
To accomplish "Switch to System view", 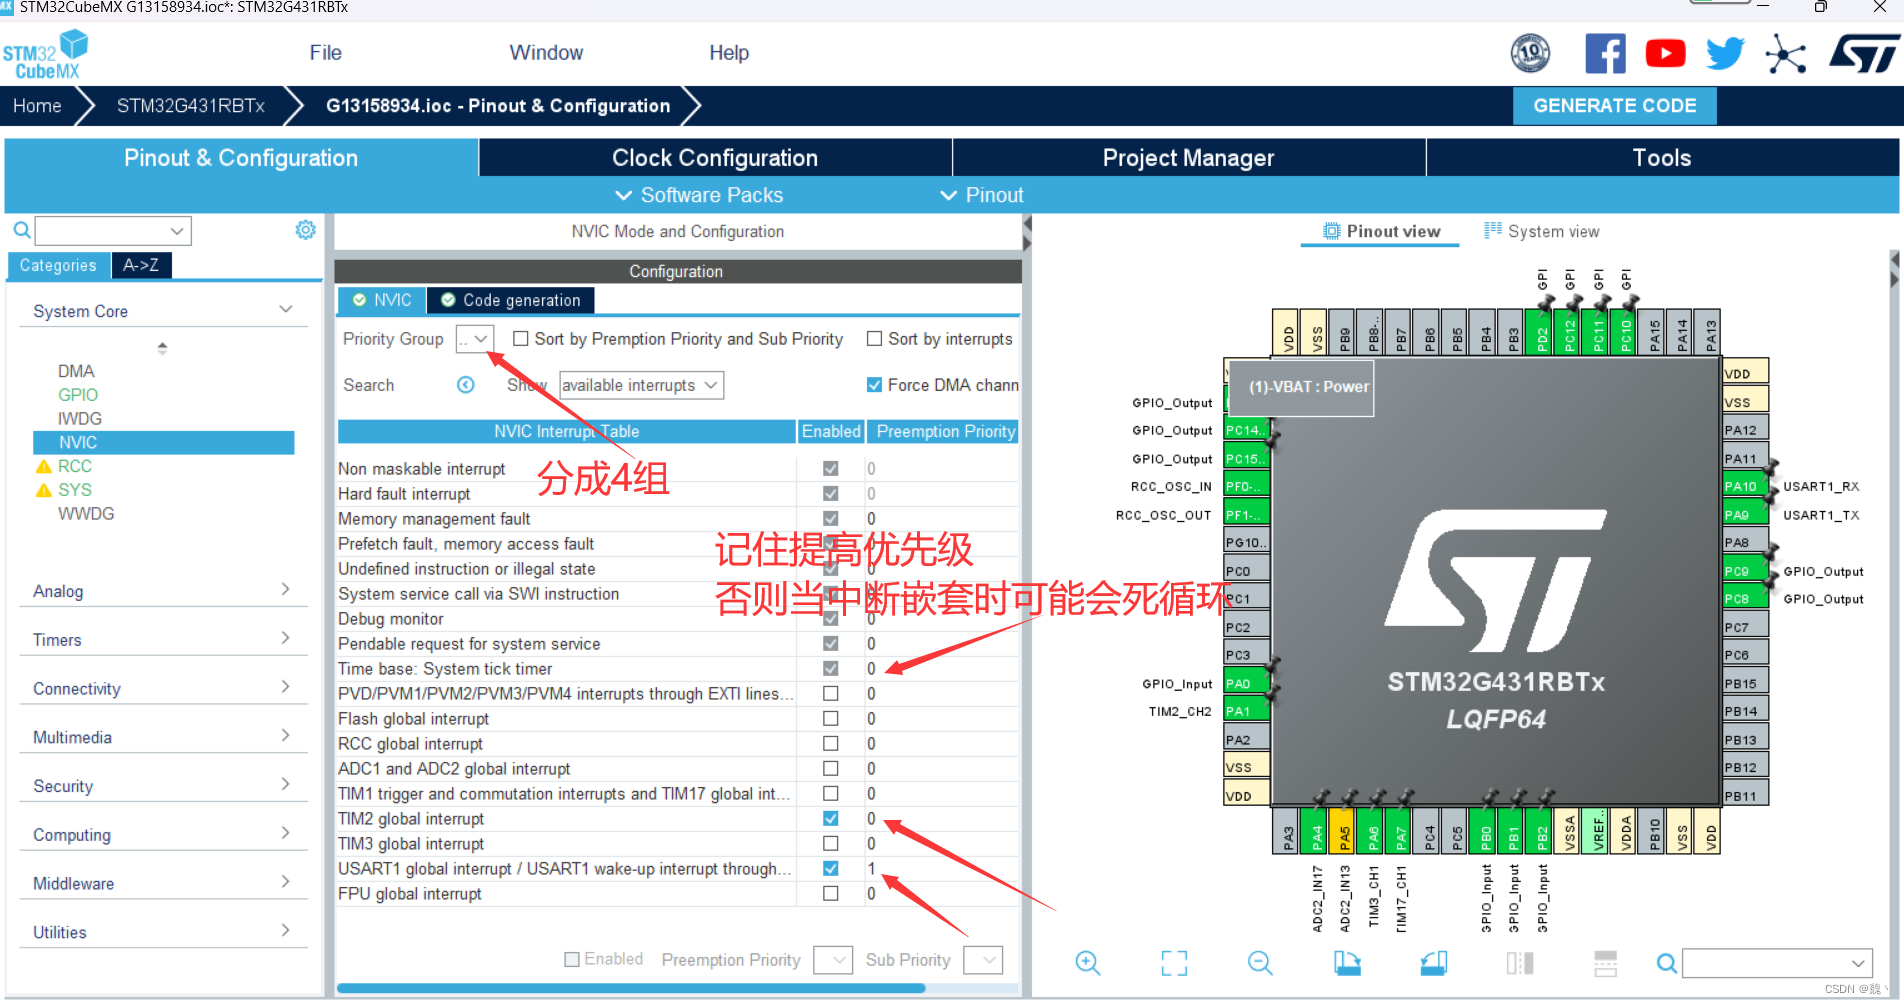I will click(1542, 231).
